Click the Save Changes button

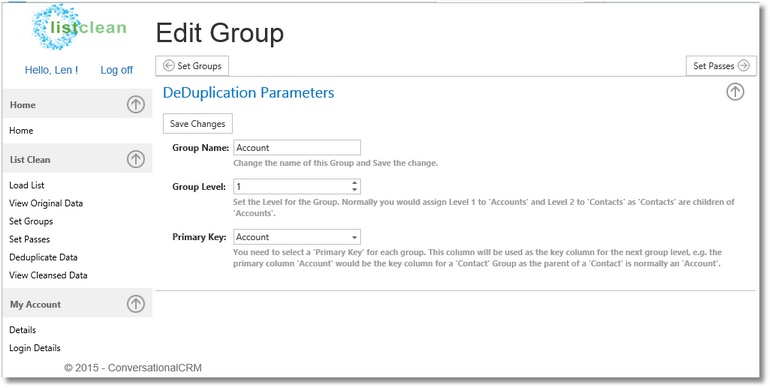point(197,124)
